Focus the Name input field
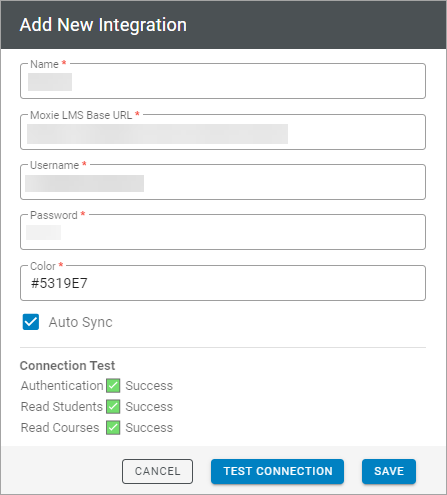 pos(223,81)
